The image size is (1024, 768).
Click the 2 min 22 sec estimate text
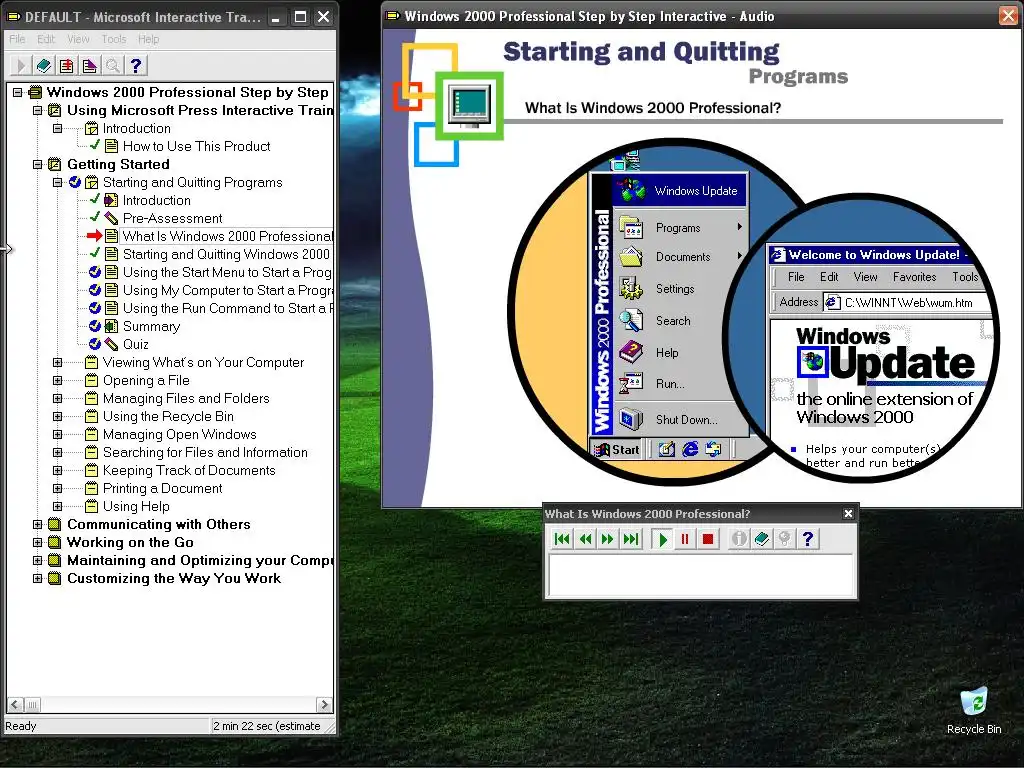(x=266, y=726)
